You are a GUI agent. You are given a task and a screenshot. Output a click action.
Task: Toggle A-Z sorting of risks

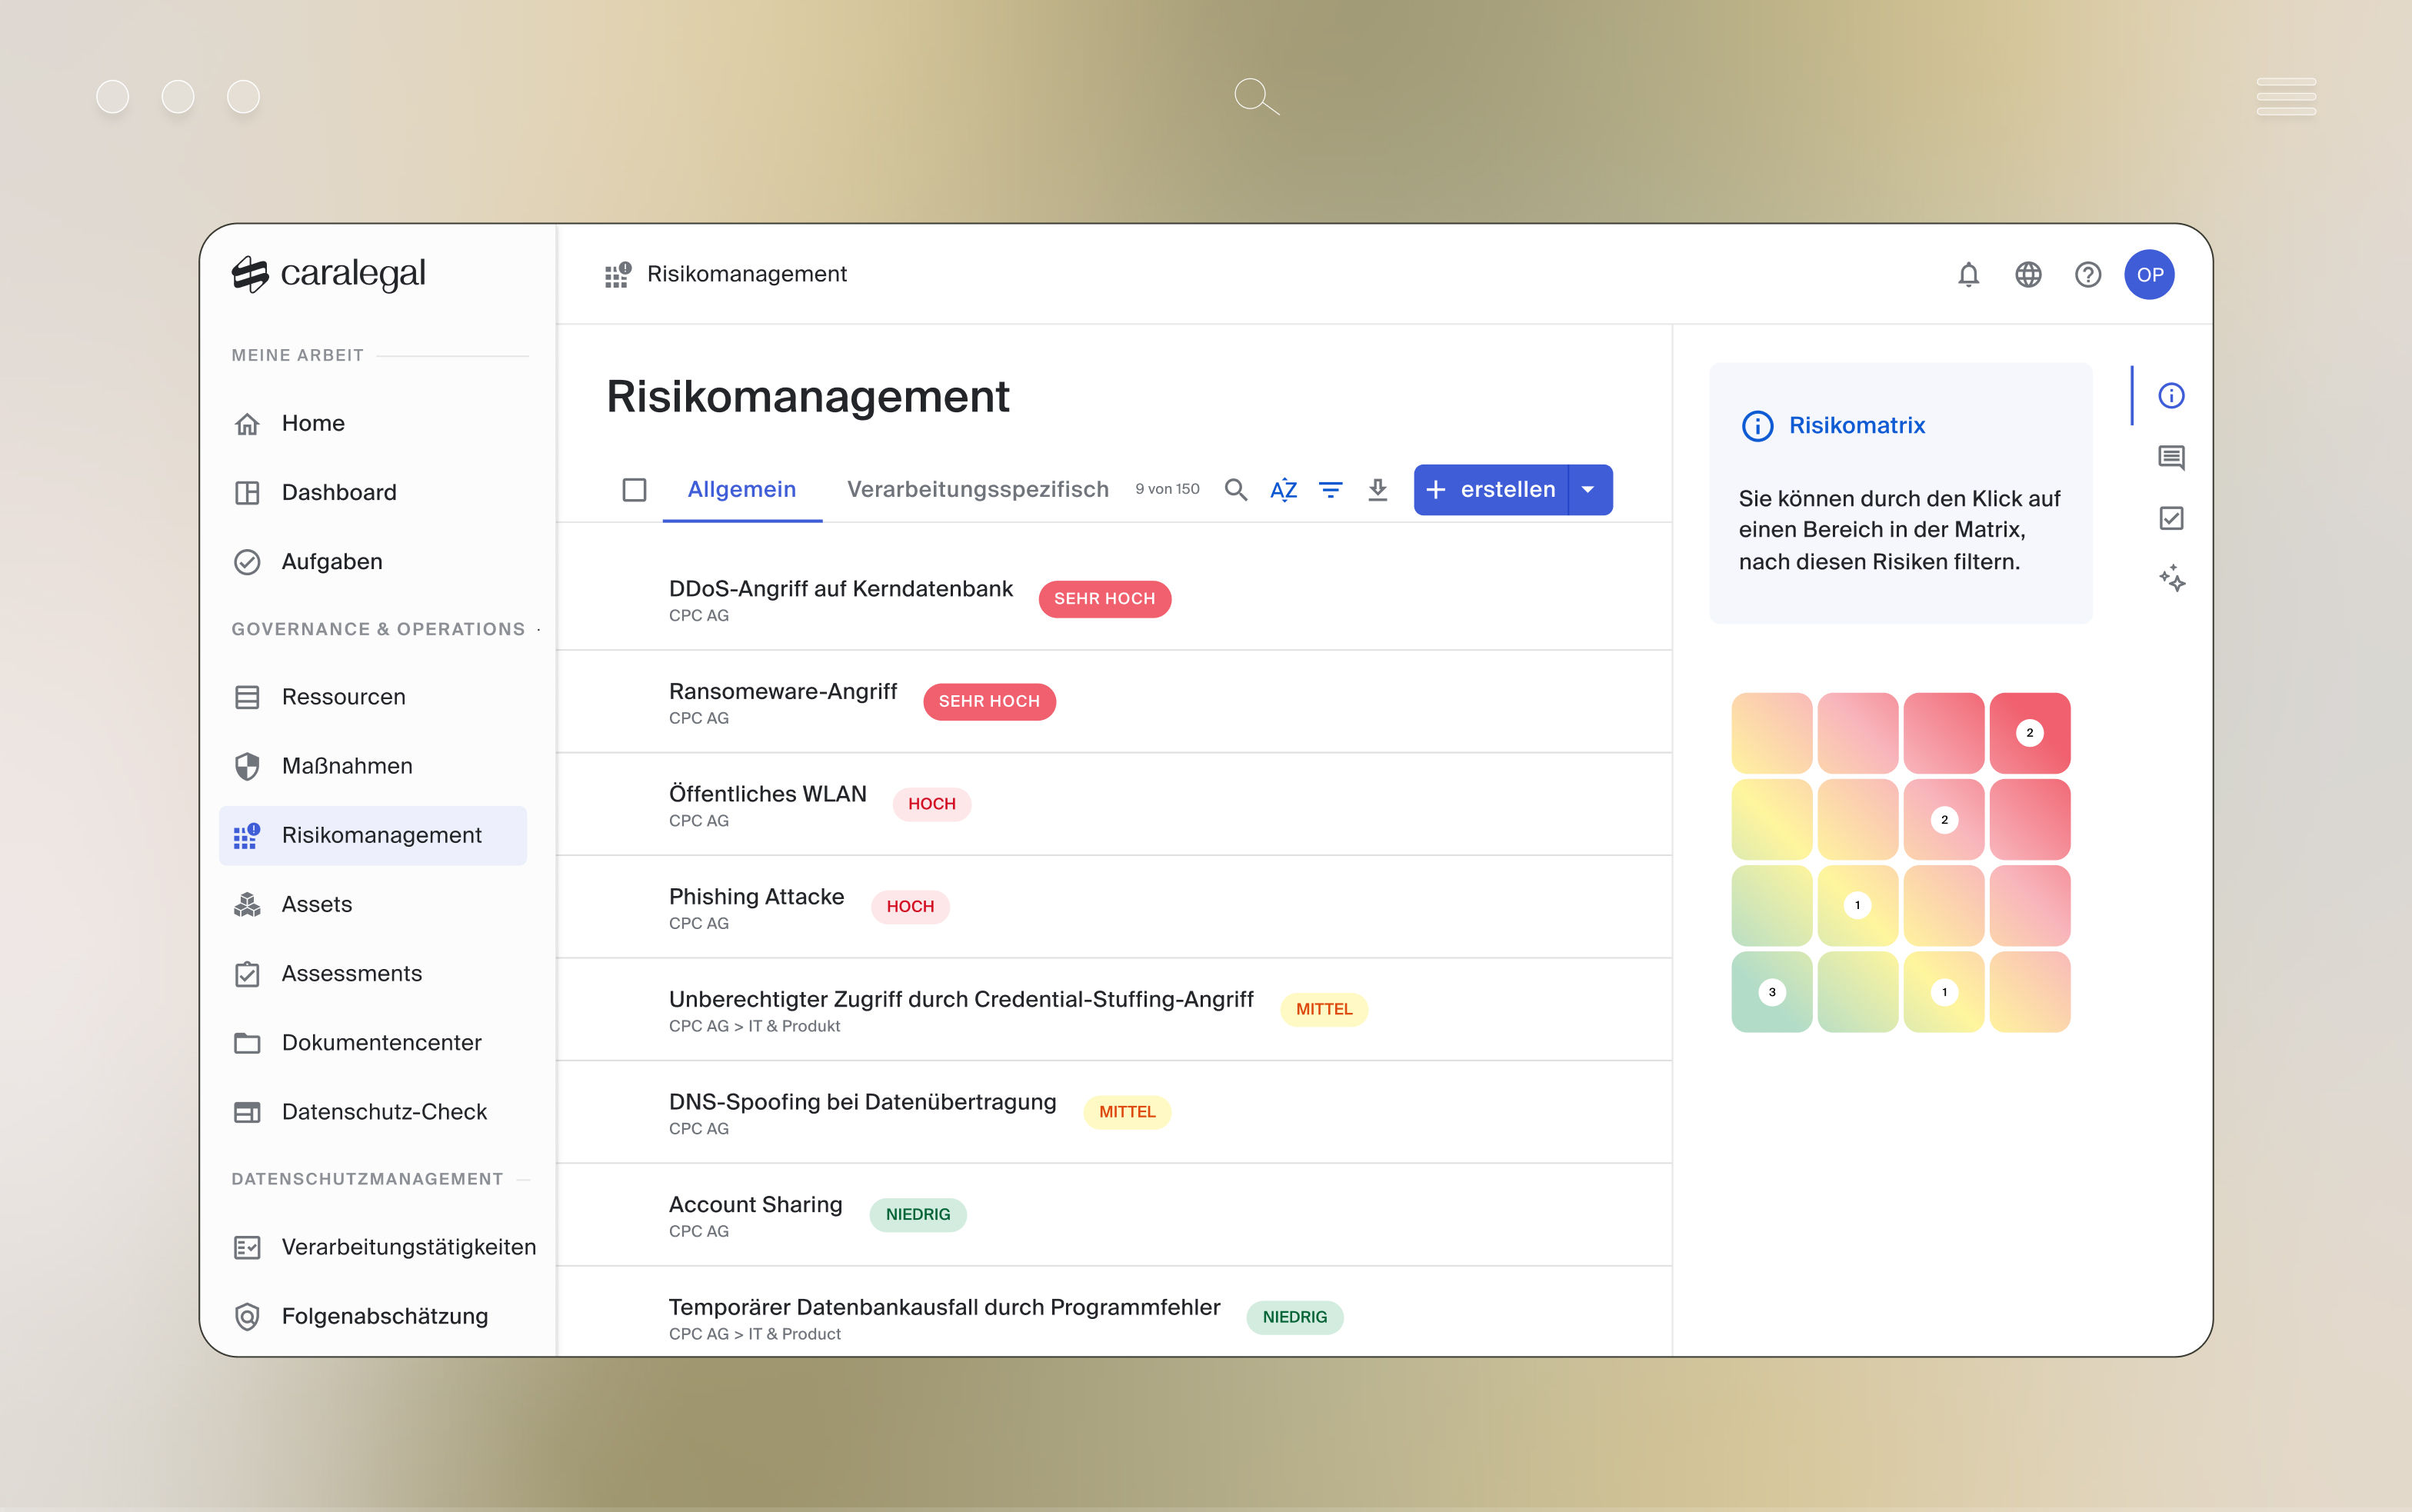[1284, 489]
